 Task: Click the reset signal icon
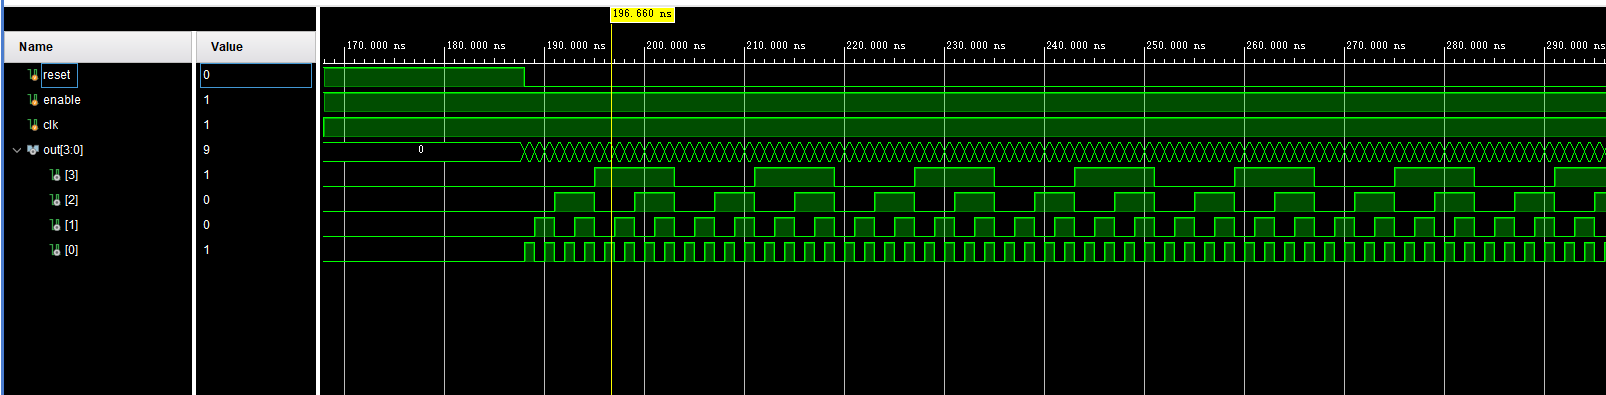(x=33, y=75)
